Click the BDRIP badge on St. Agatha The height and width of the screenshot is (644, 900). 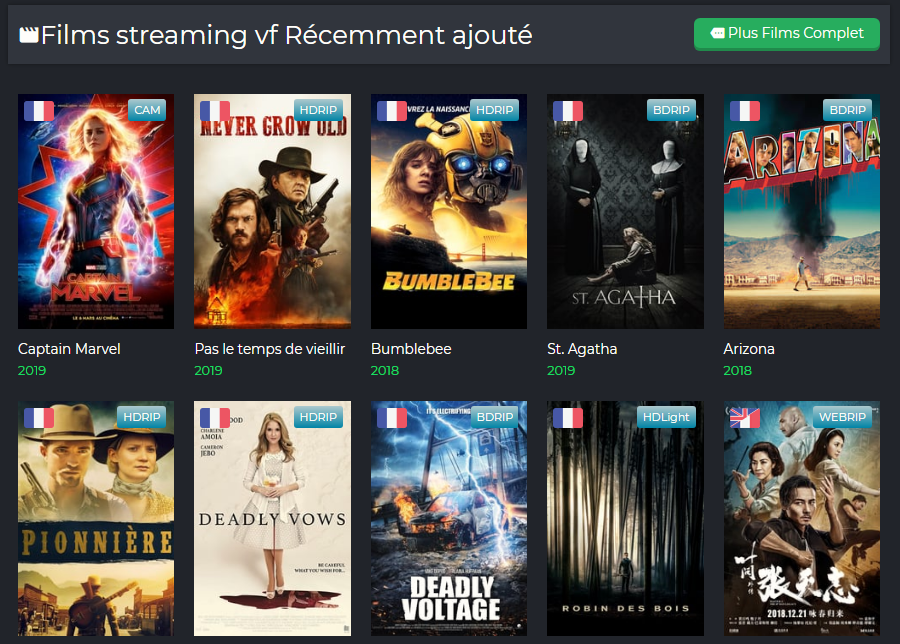click(671, 110)
